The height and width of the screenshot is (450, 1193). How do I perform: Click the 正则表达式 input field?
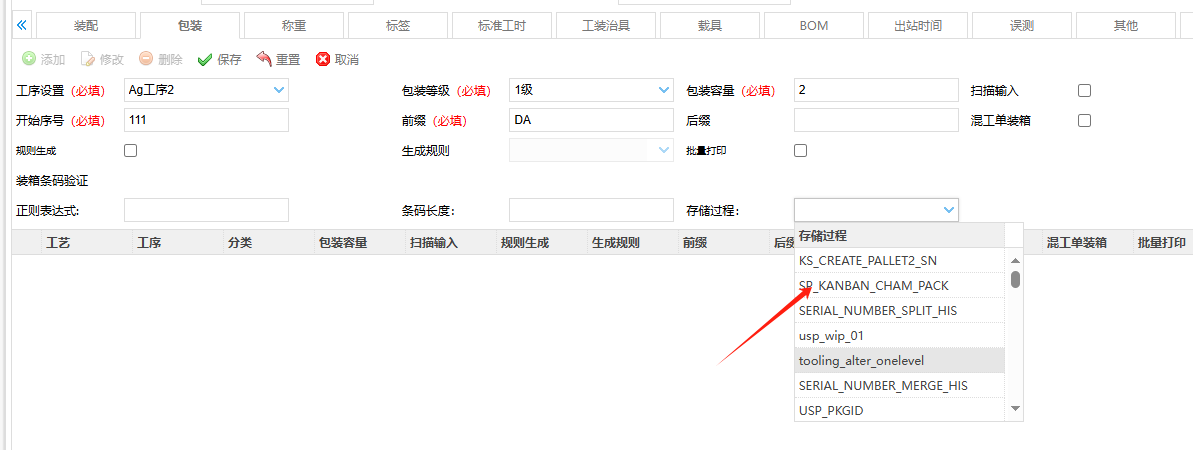[206, 210]
